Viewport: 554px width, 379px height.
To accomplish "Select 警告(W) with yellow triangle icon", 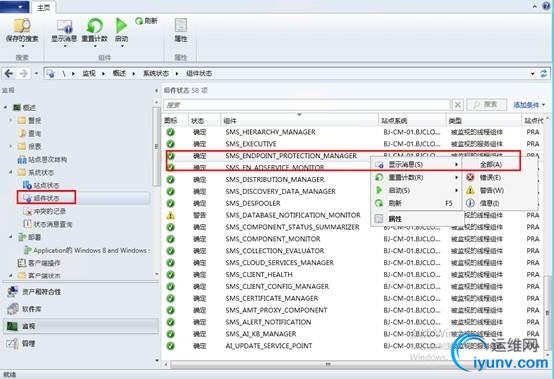I will pyautogui.click(x=500, y=190).
